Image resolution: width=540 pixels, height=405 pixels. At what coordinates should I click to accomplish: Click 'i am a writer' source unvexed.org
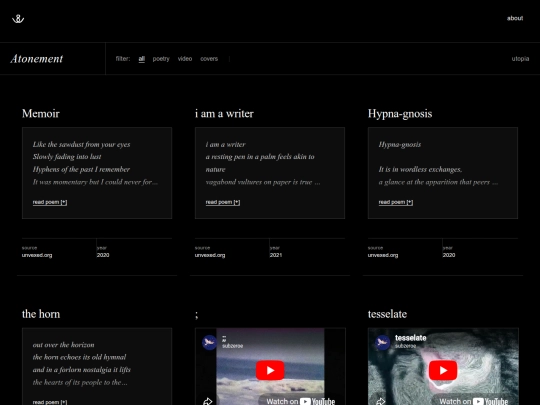point(210,255)
